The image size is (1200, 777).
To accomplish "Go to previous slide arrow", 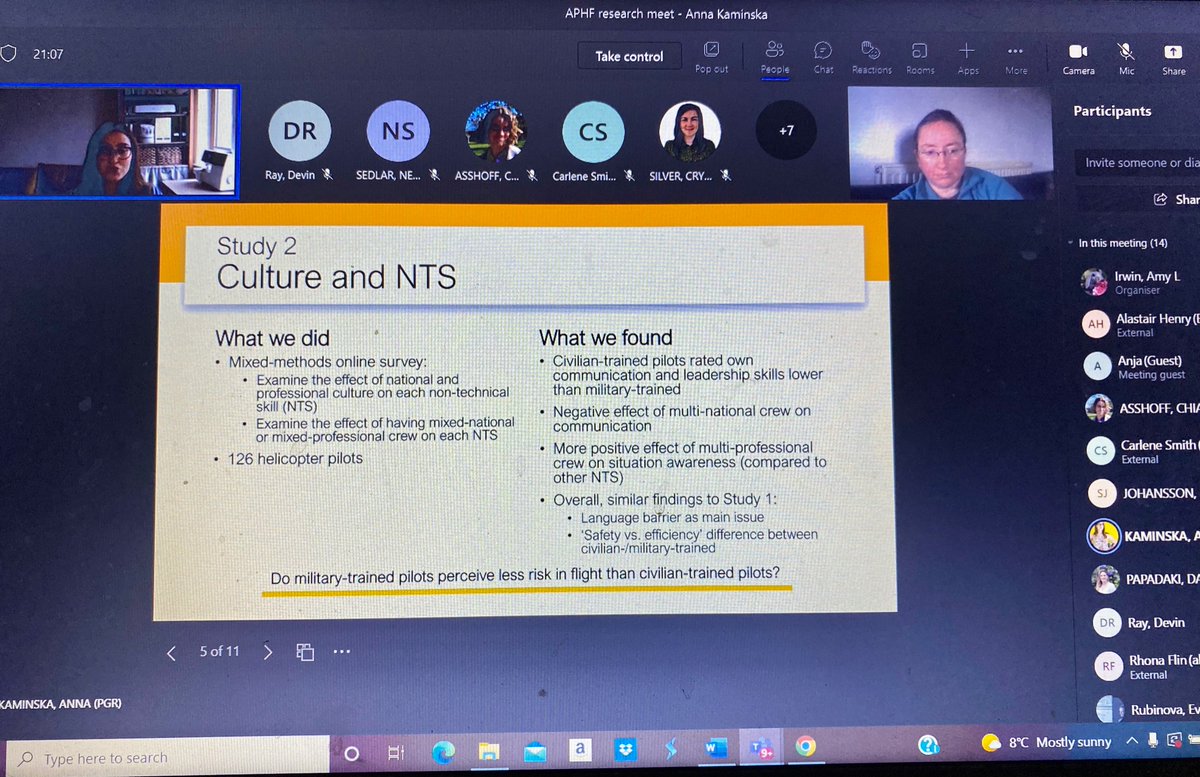I will (x=171, y=652).
